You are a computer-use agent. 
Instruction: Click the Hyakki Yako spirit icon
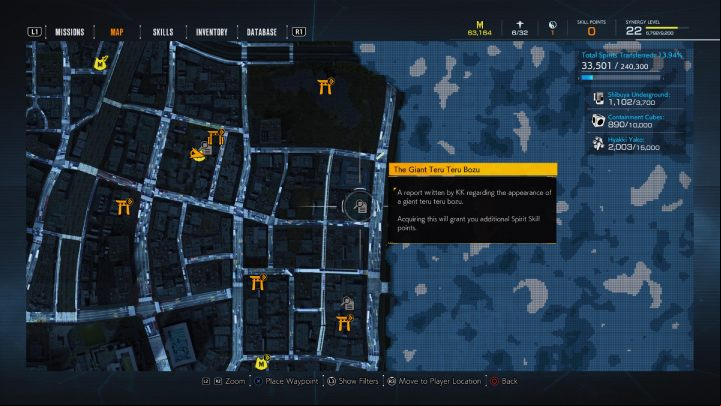[x=598, y=143]
